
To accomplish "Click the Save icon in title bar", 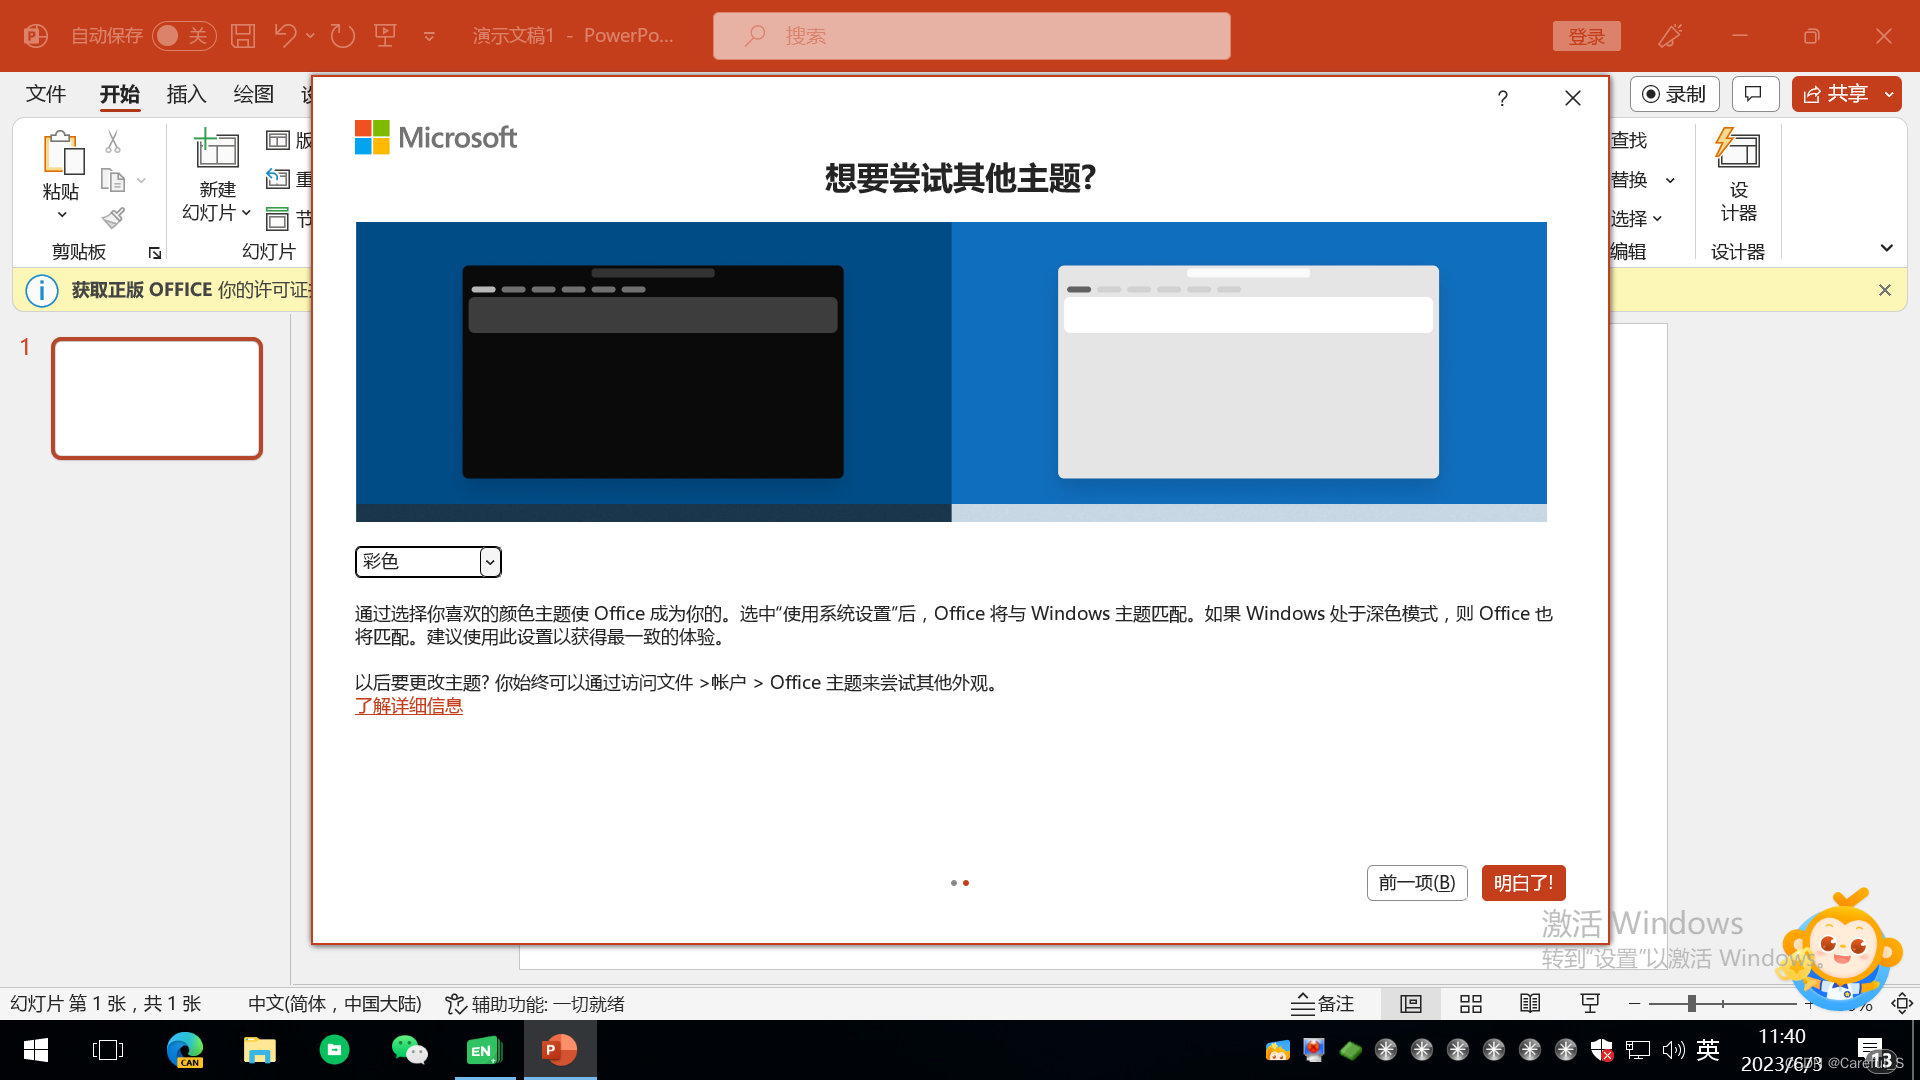I will [243, 36].
